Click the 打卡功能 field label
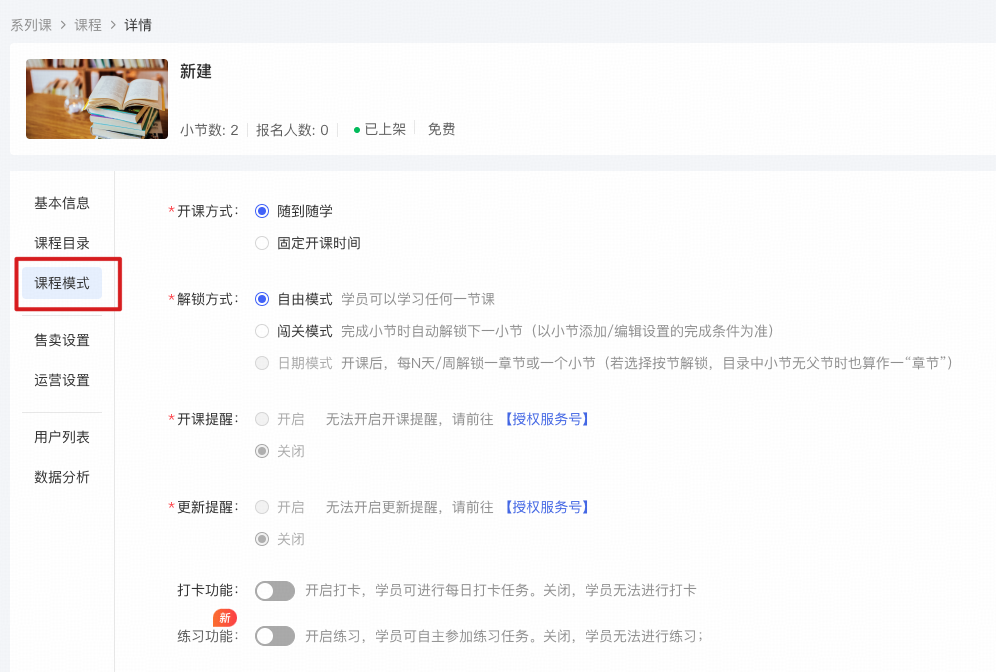 click(x=208, y=591)
